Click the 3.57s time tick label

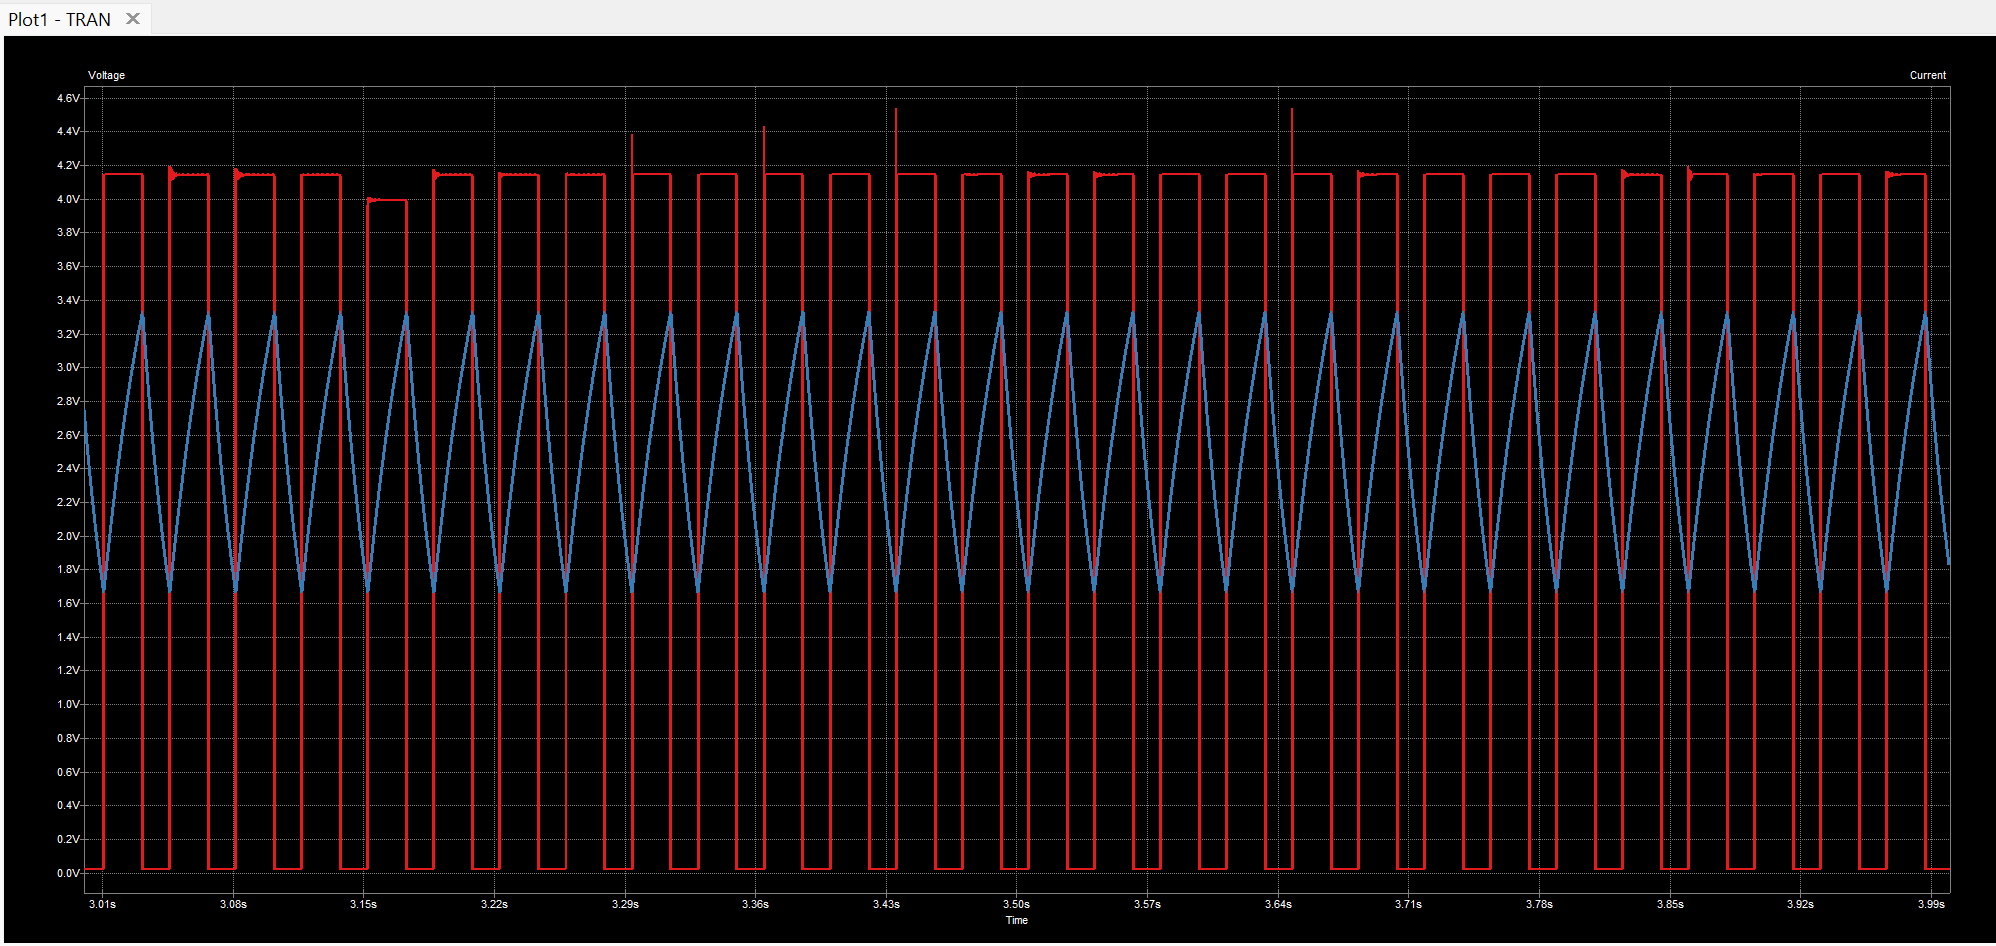(1147, 904)
